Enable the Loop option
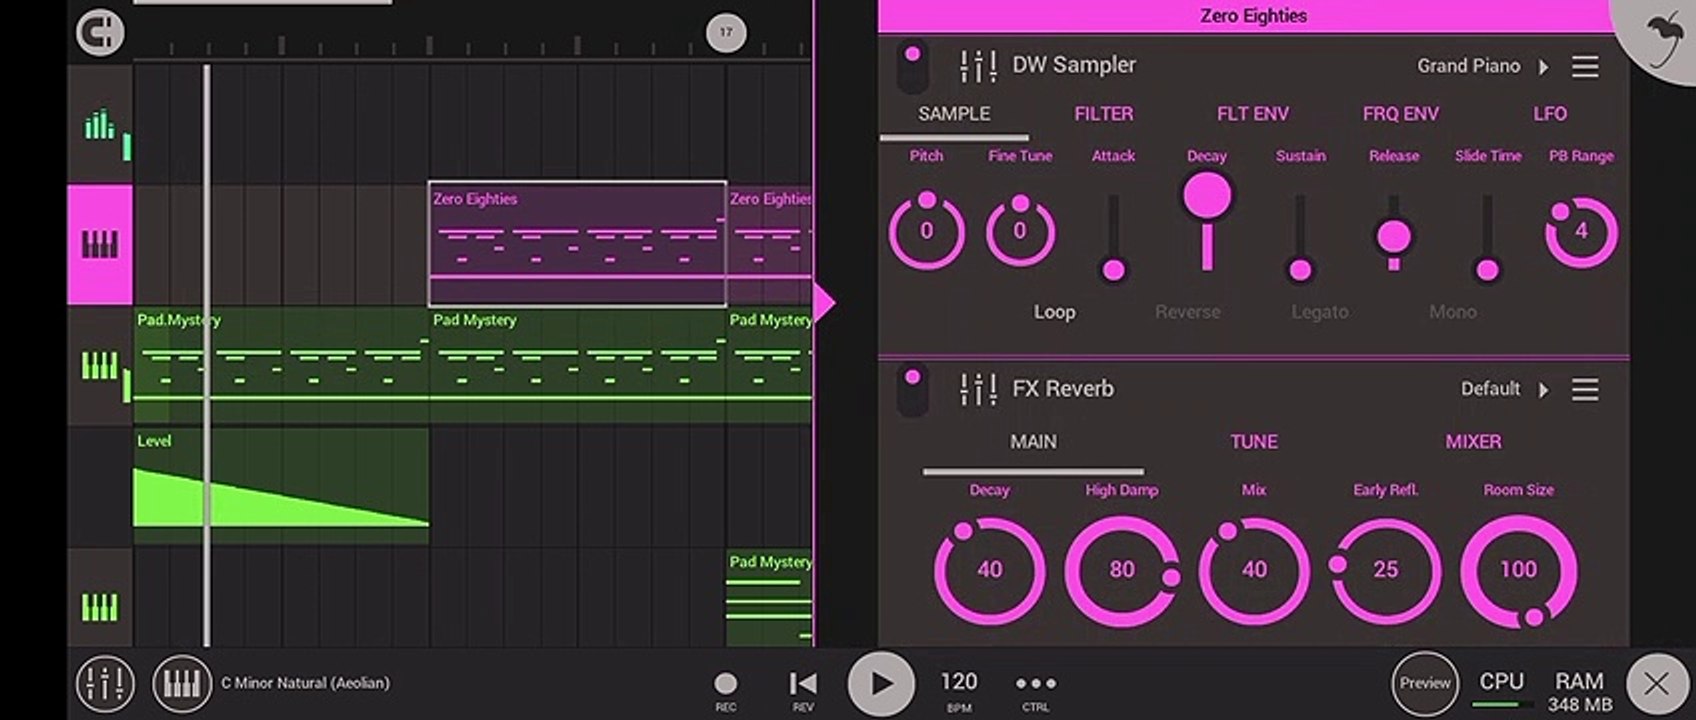The image size is (1696, 720). click(1054, 312)
